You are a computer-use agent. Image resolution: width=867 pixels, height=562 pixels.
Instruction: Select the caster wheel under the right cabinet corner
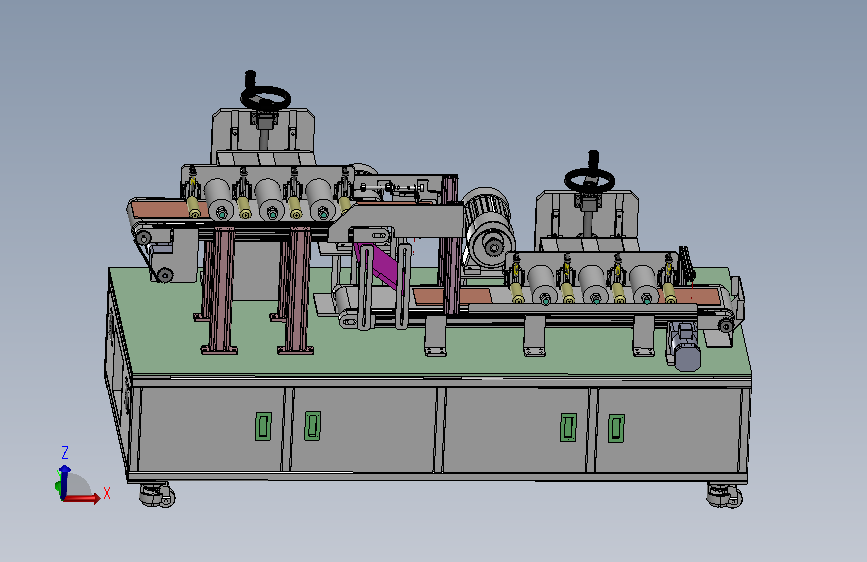coord(725,495)
